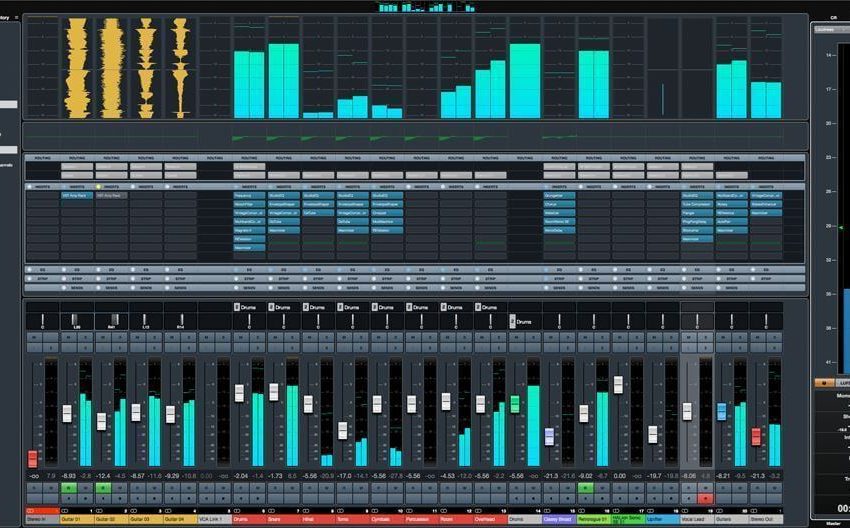This screenshot has width=850, height=528.
Task: Select the Stereo Out channel name
Action: pos(765,519)
